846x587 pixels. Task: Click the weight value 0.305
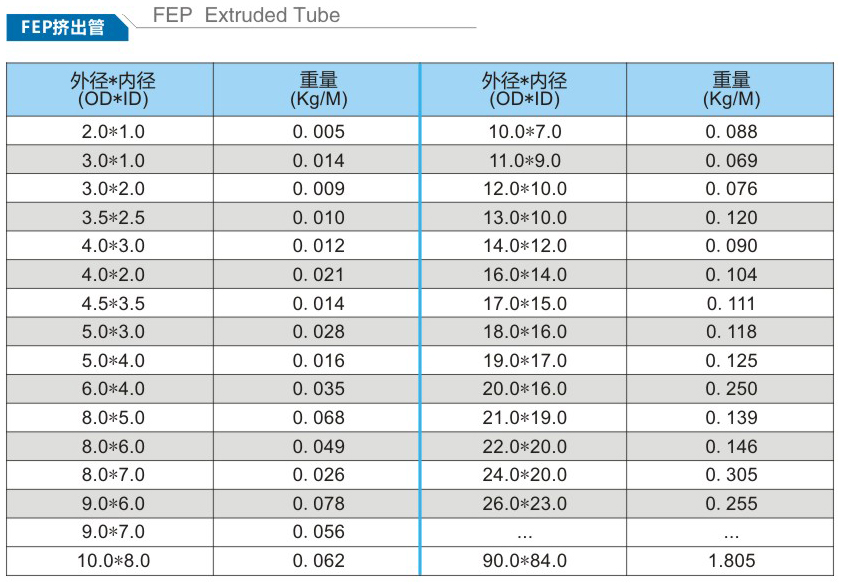(731, 476)
